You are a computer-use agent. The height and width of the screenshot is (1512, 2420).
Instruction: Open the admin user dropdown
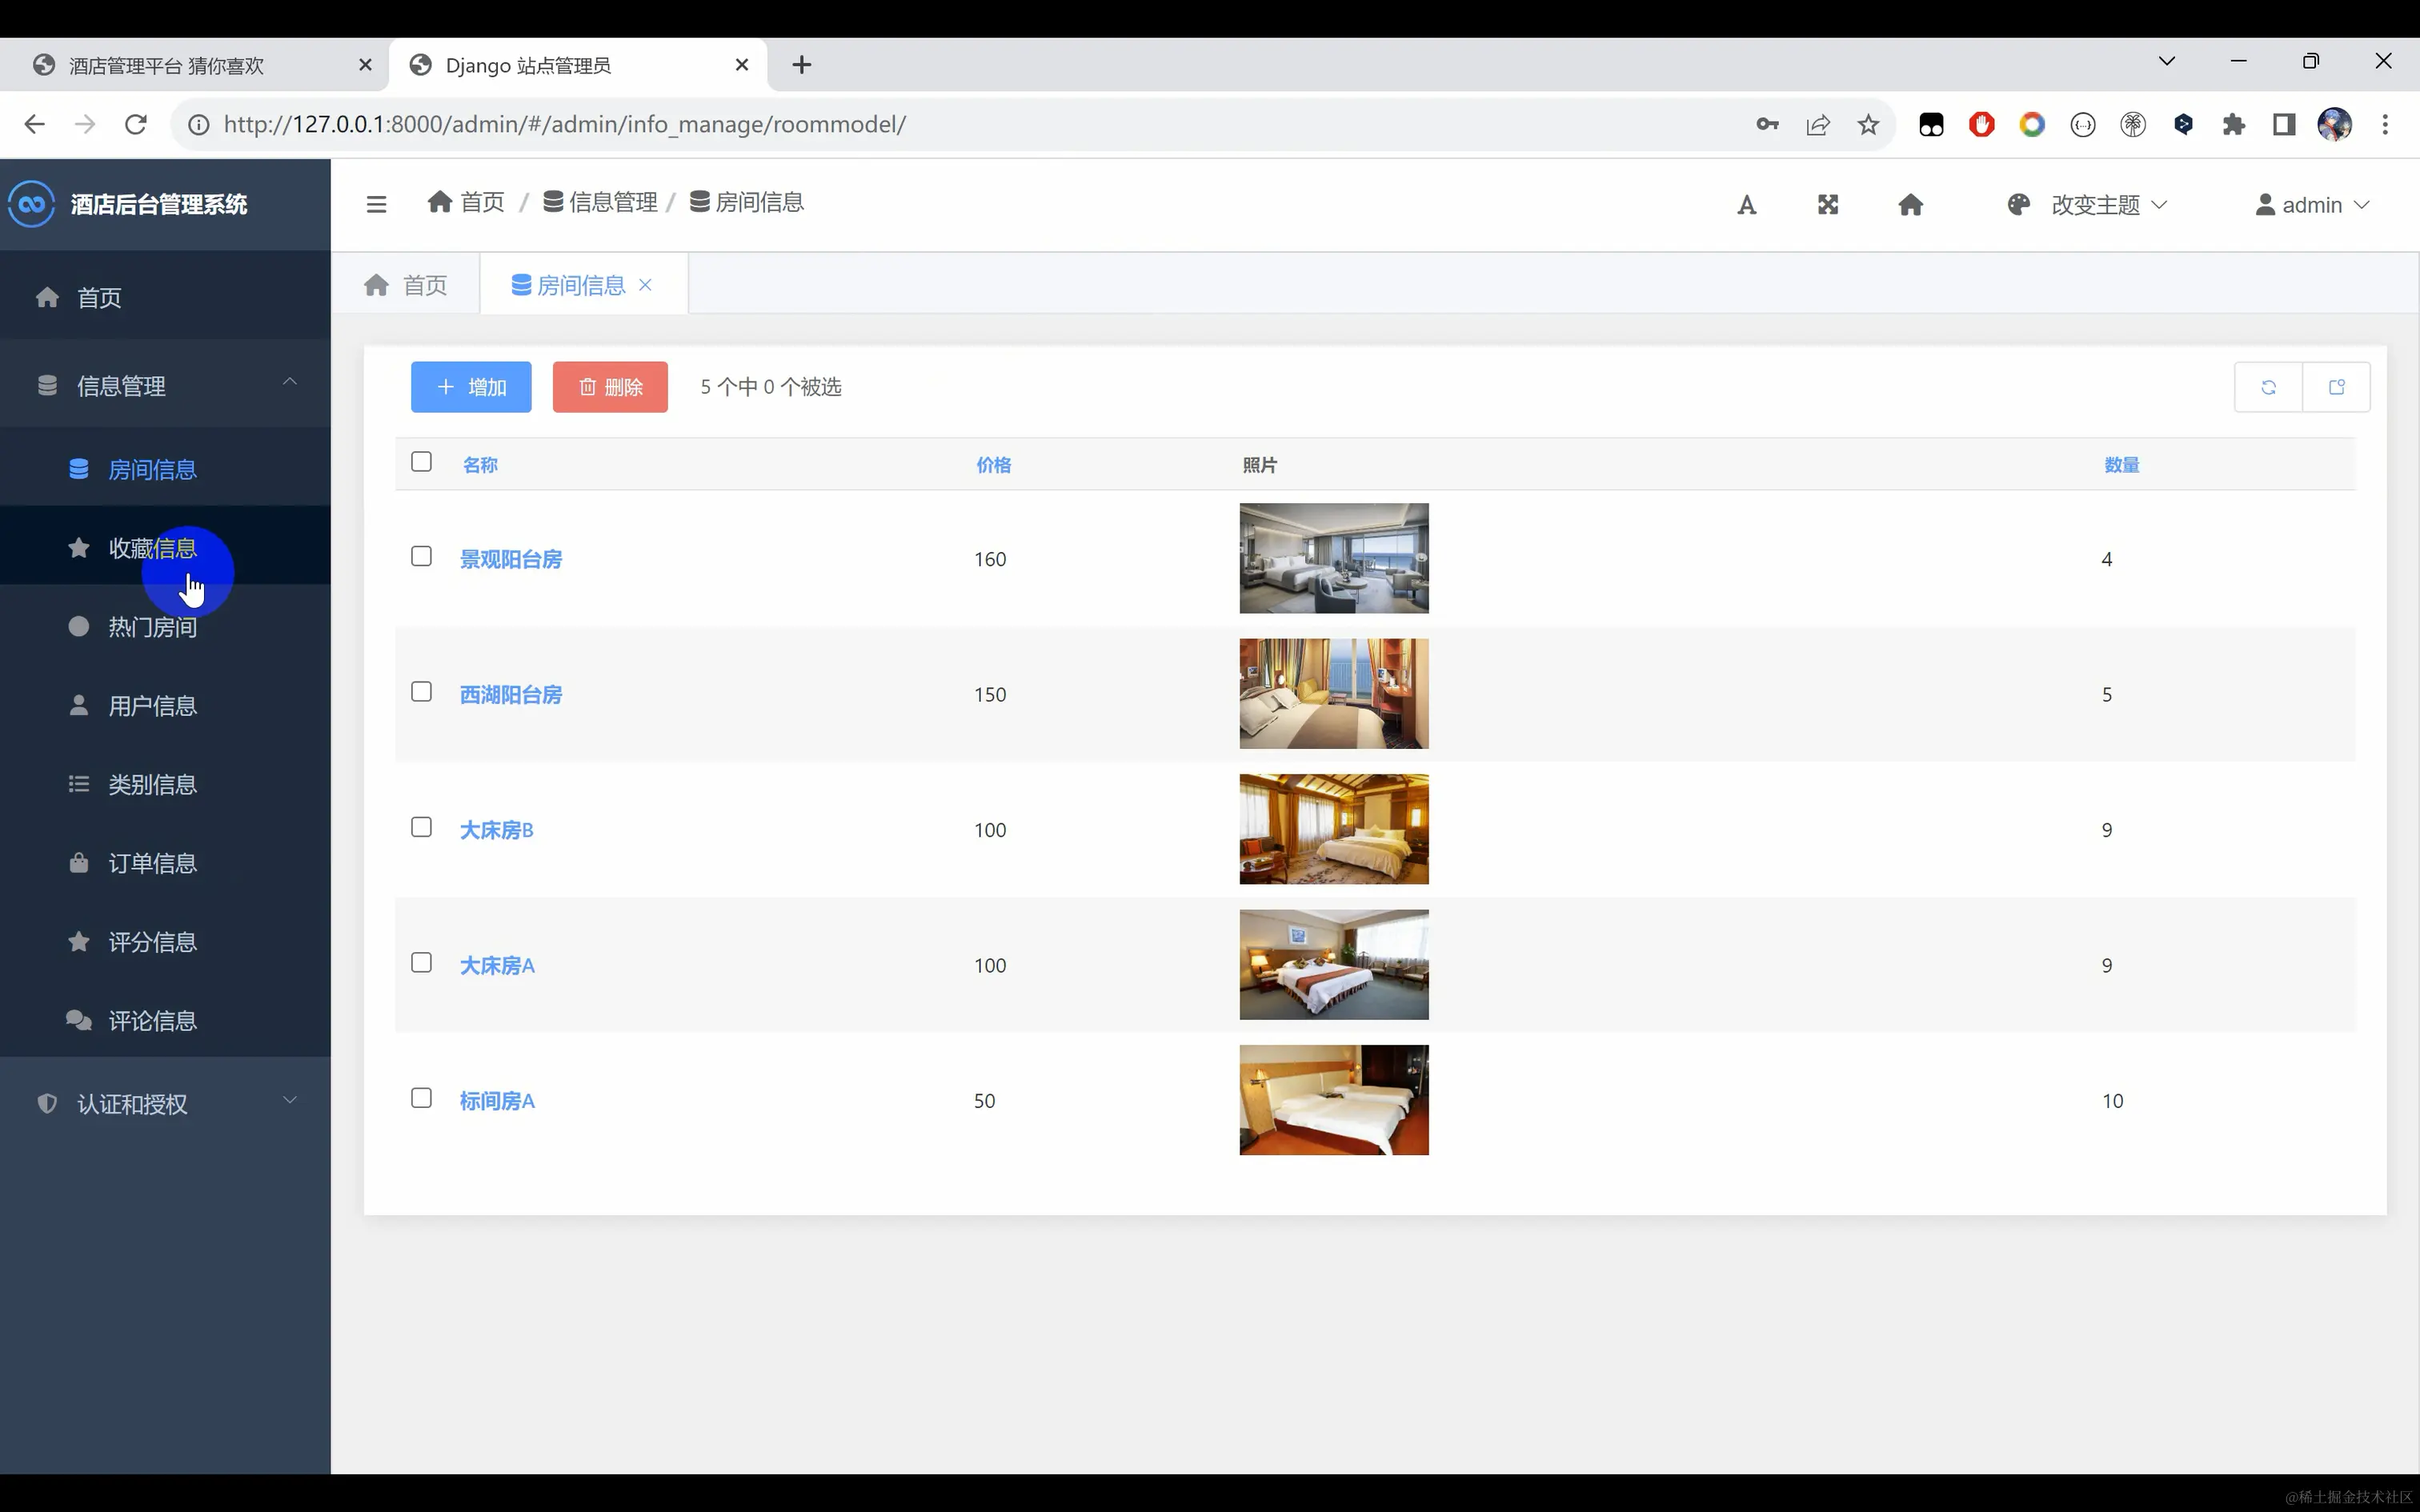[x=2312, y=205]
